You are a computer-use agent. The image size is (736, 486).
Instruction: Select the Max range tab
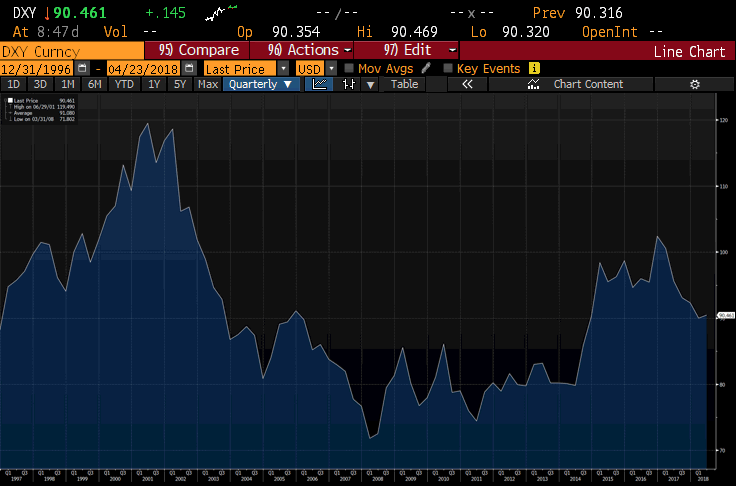pos(207,84)
